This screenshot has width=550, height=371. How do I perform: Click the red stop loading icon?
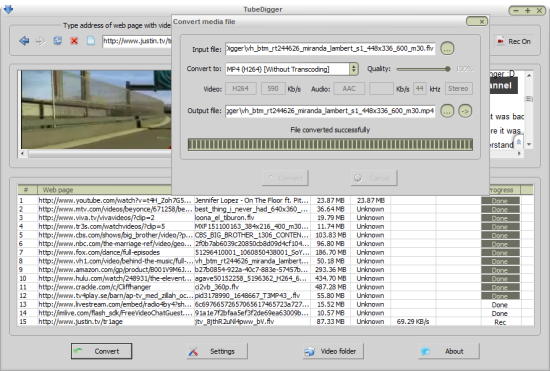tap(74, 41)
